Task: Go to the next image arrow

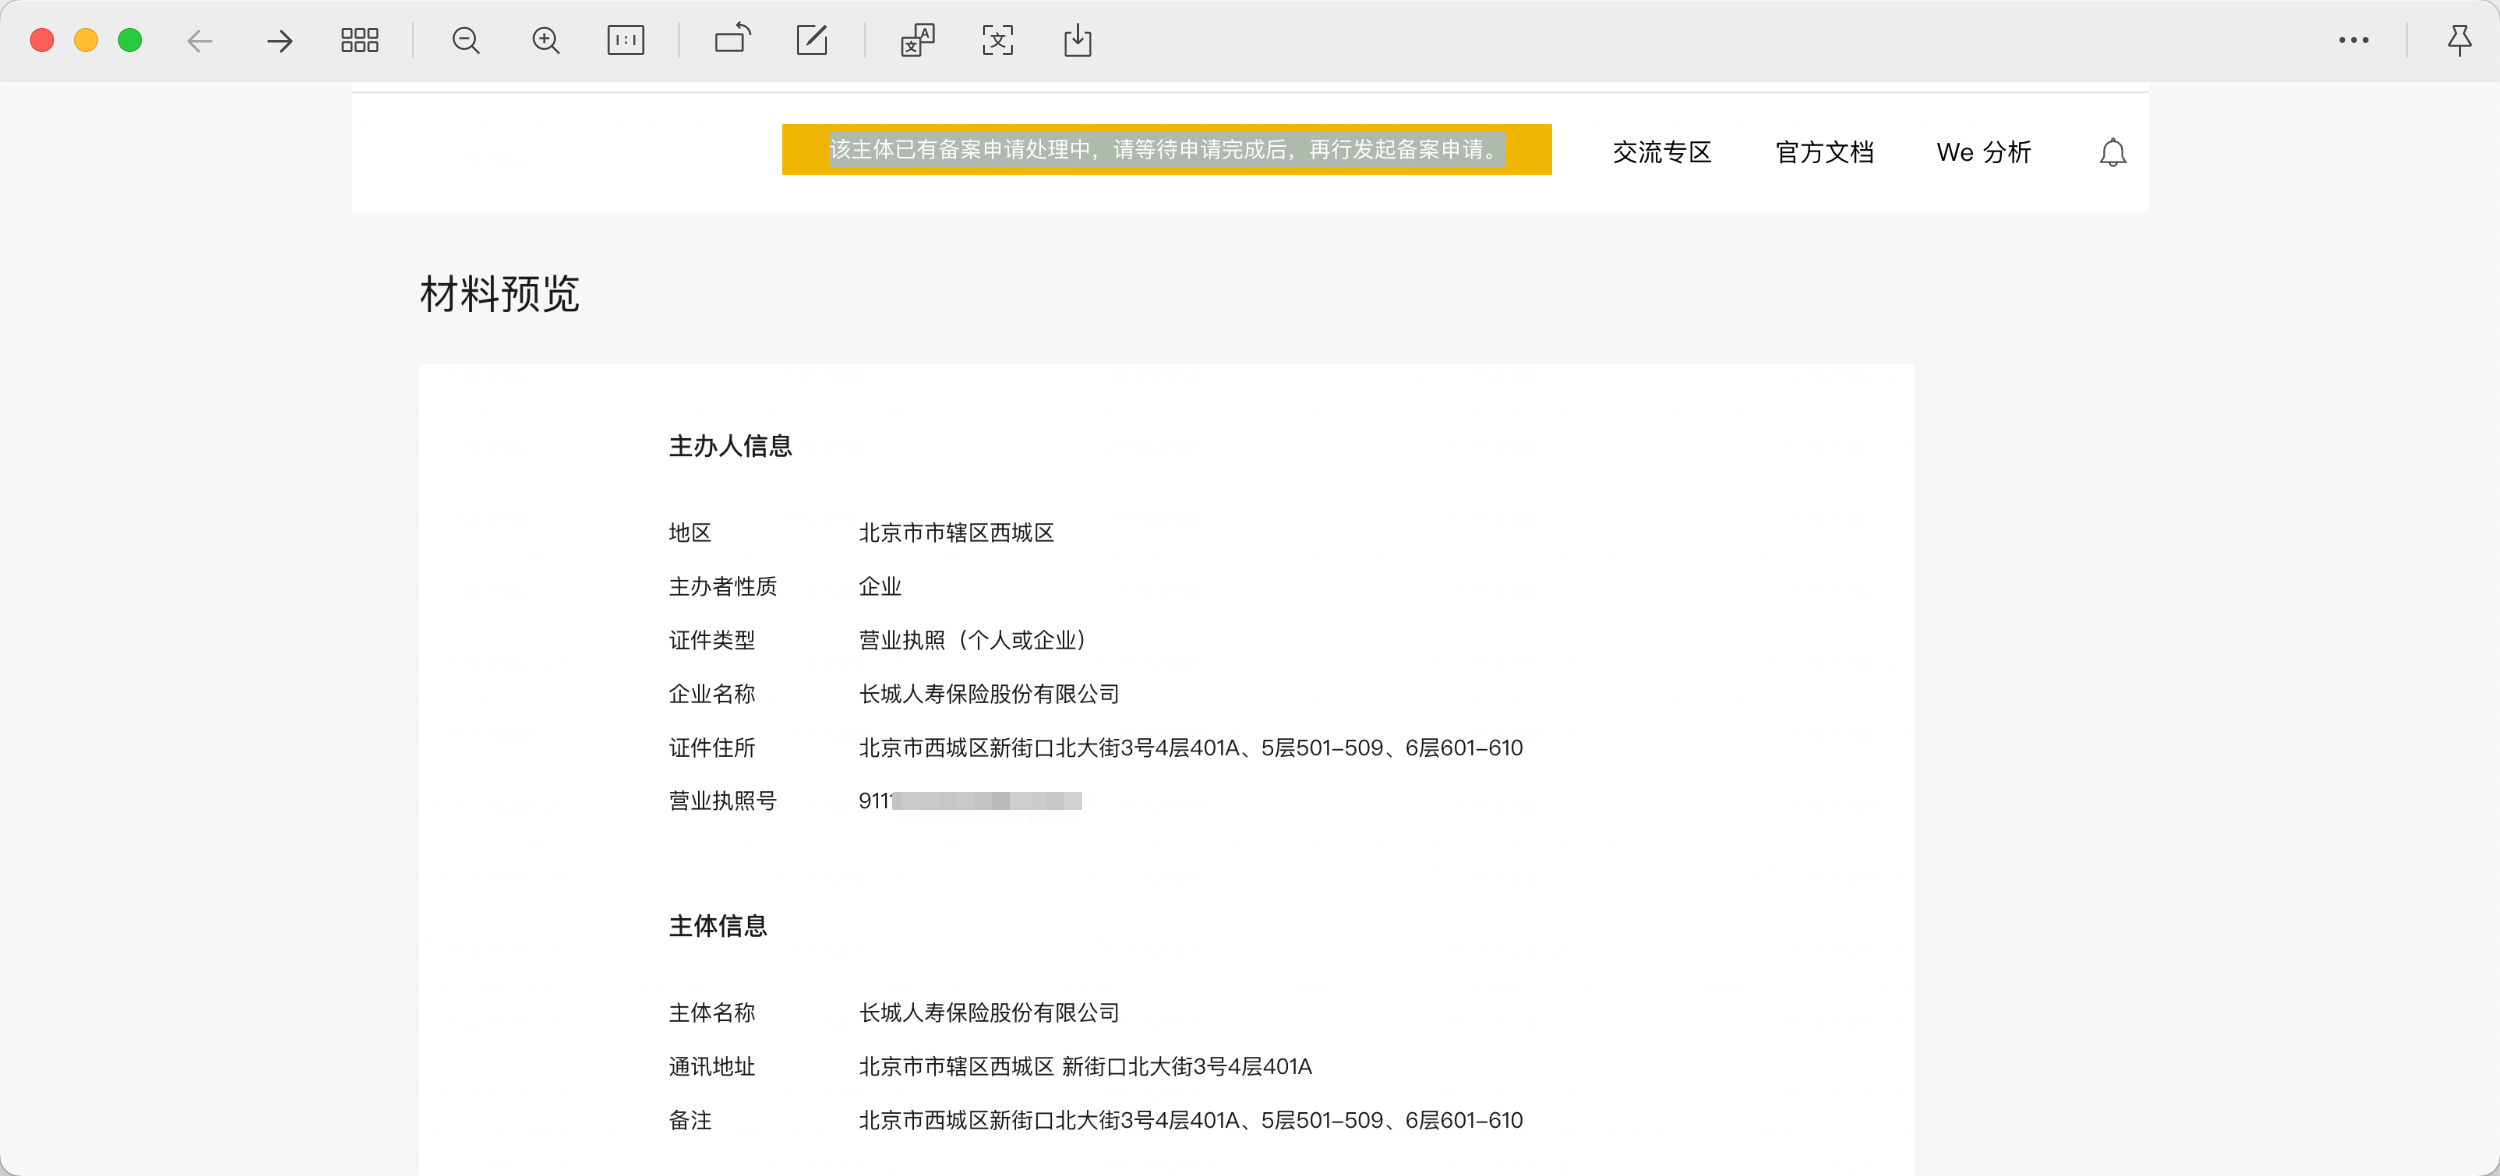Action: [280, 41]
